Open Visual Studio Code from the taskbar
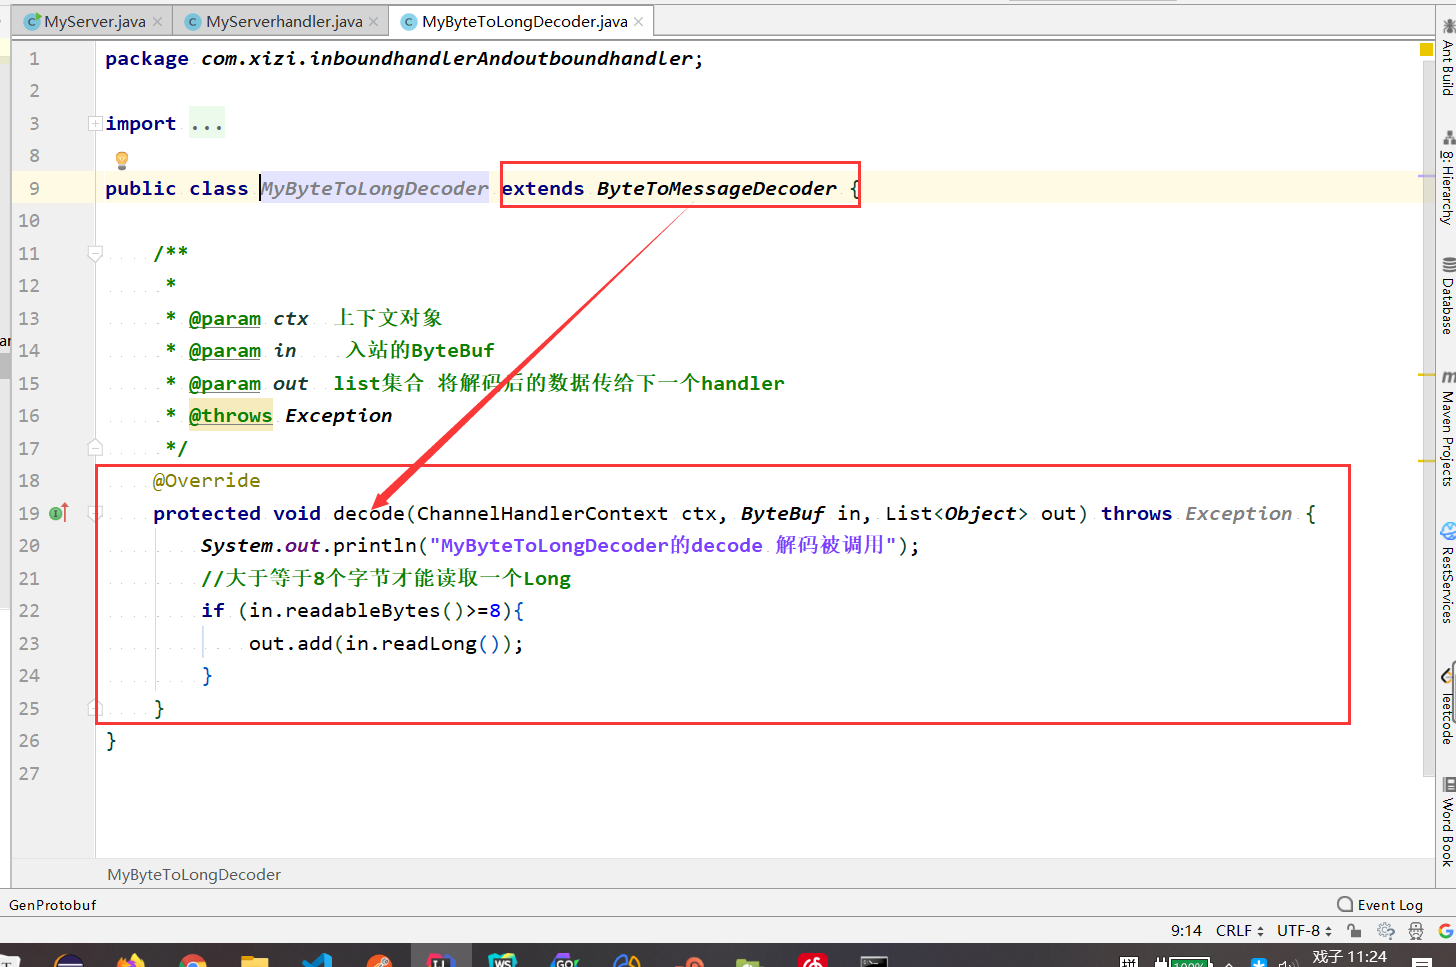Screen dimensions: 1456x967 click(x=317, y=961)
